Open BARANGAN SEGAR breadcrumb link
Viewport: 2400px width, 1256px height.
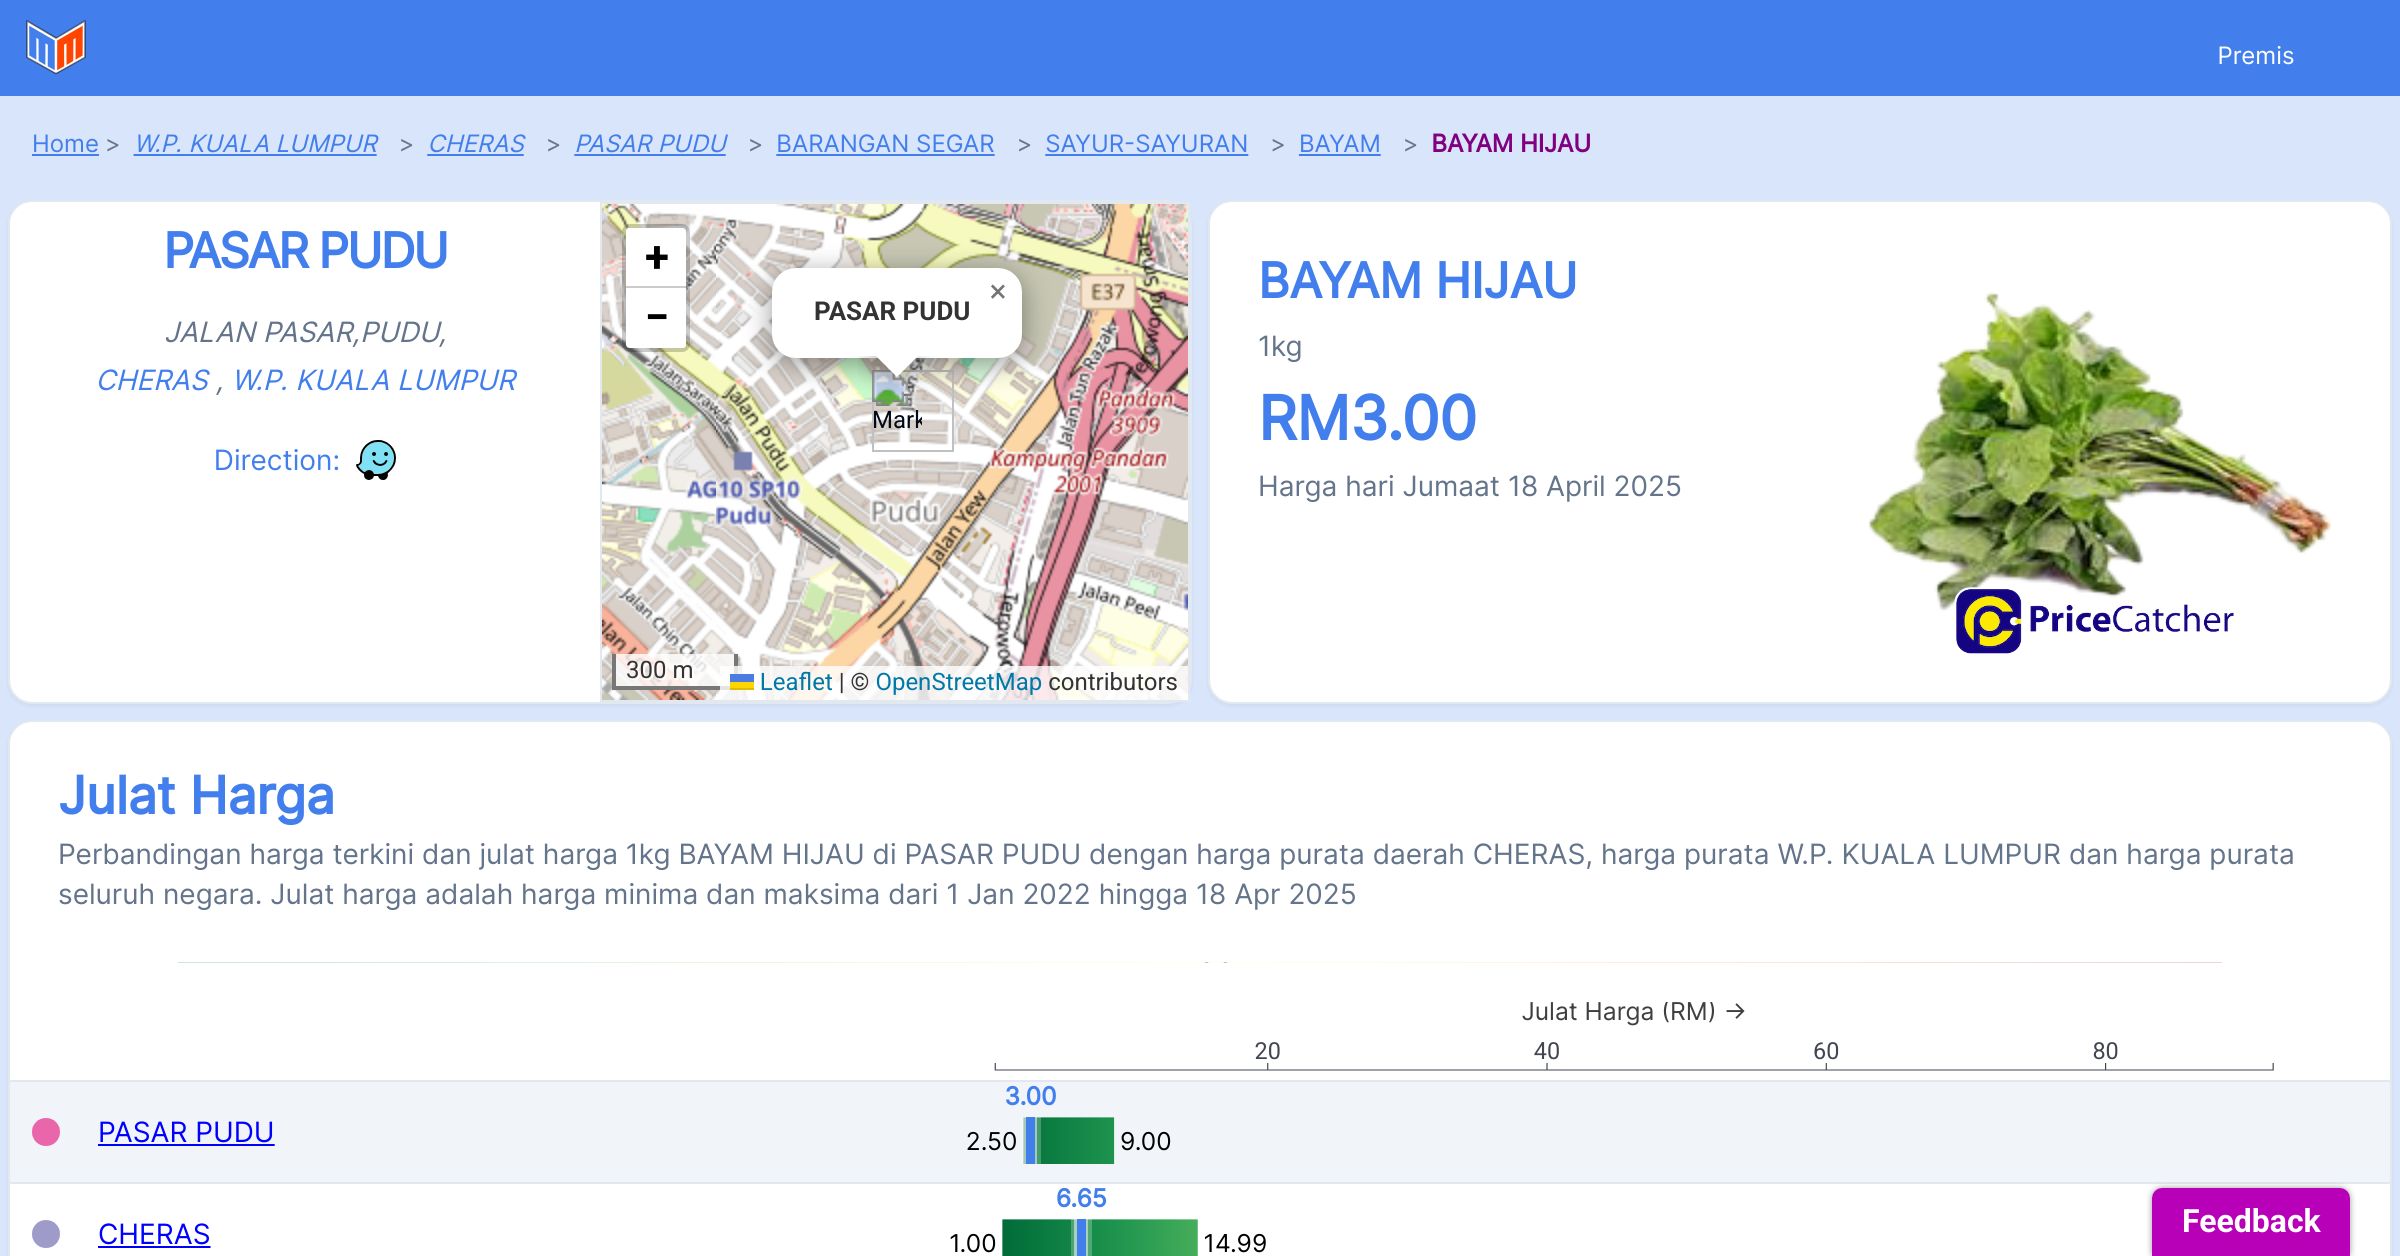point(885,144)
